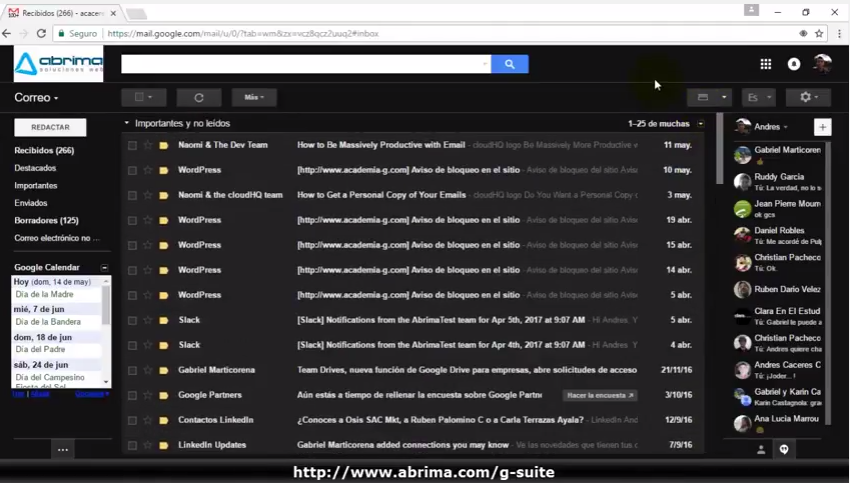Screen dimensions: 850x483
Task: Click the Google Calendar gadget scrollbar
Action: pos(106,304)
